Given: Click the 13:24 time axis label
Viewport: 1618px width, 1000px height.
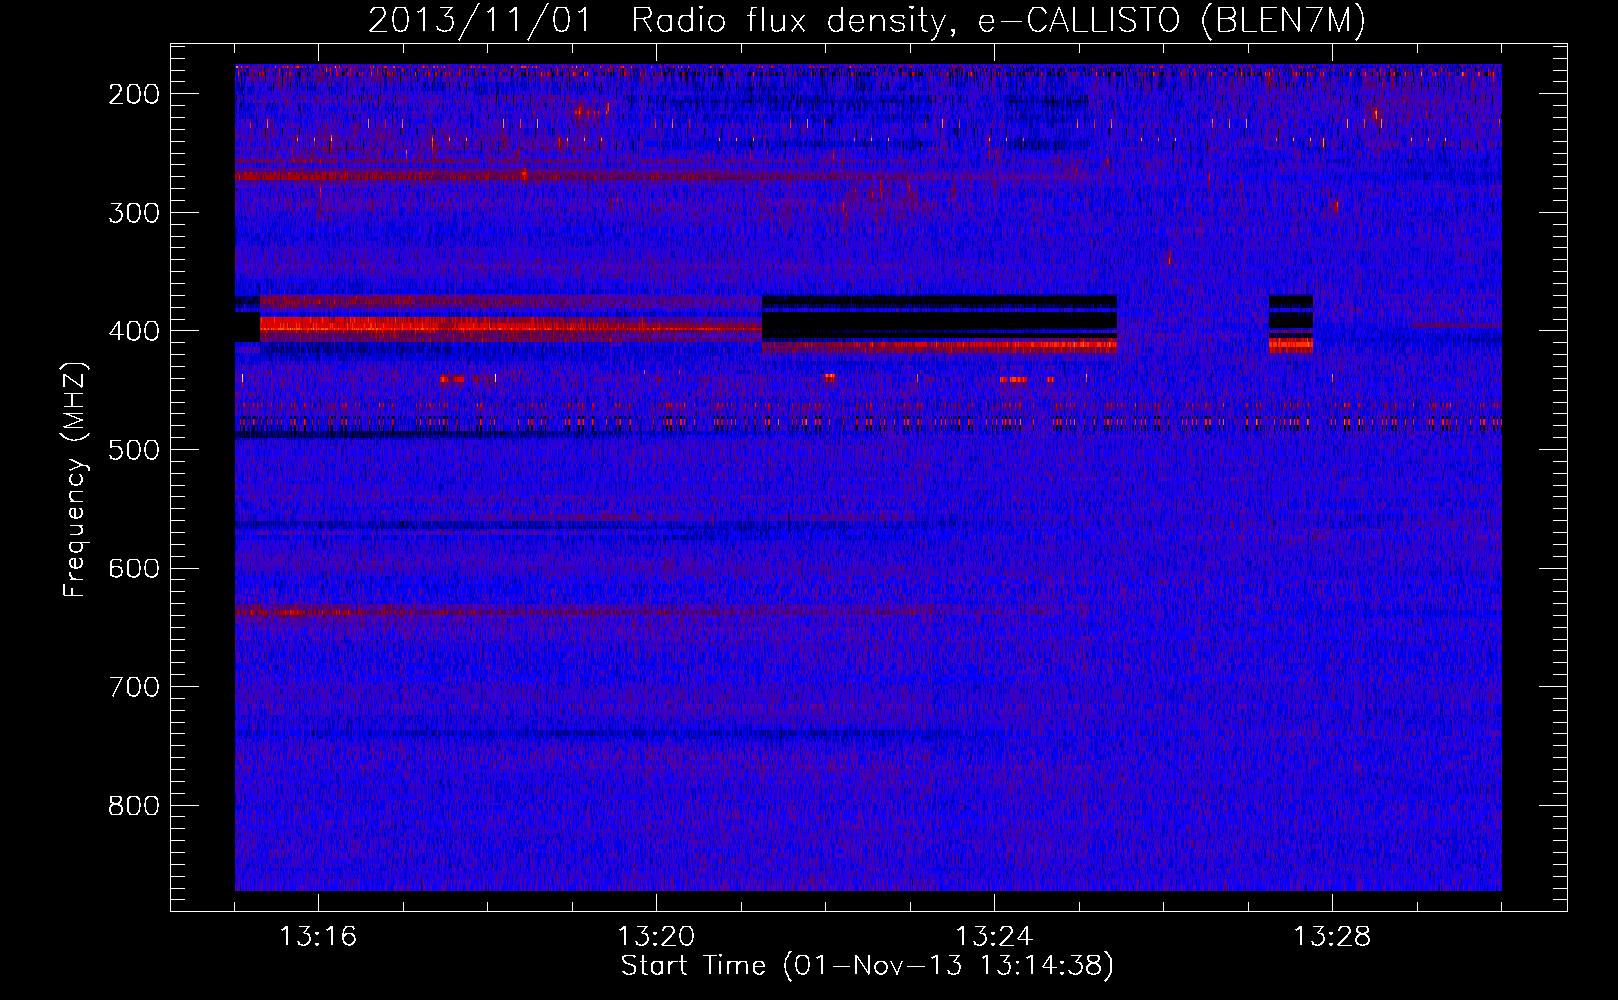Looking at the screenshot, I should point(994,937).
